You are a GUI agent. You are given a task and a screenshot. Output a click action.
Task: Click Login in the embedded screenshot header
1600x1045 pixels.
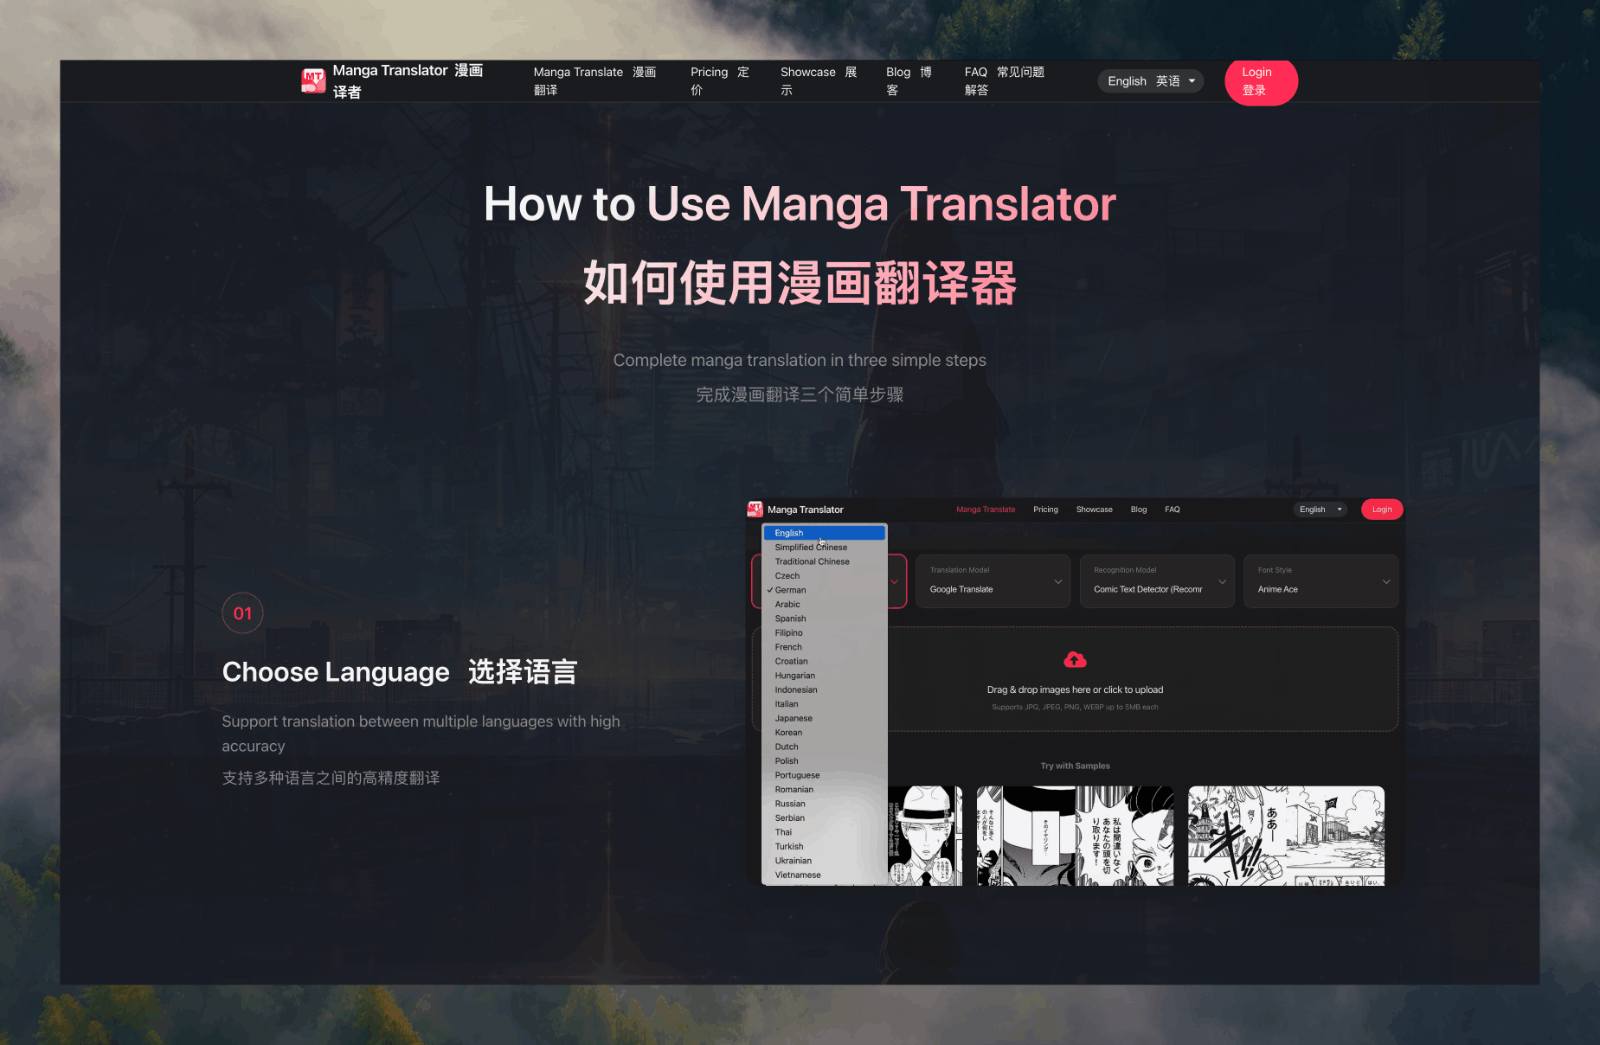pyautogui.click(x=1382, y=509)
